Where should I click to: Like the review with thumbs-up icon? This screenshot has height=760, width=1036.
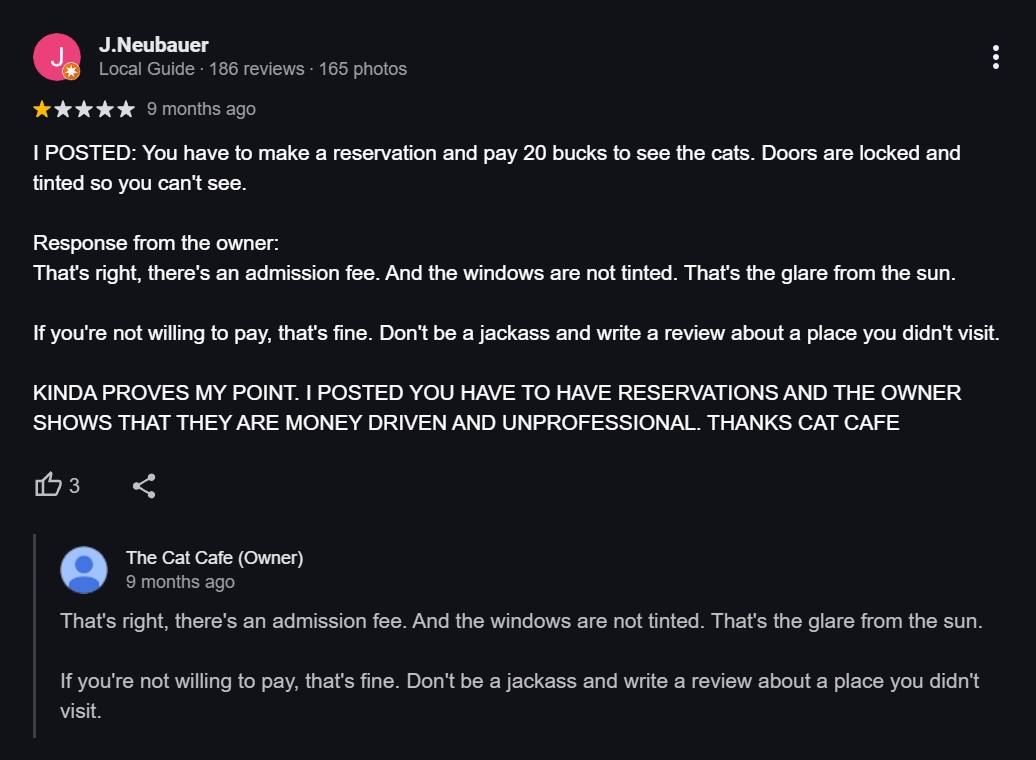(x=48, y=486)
